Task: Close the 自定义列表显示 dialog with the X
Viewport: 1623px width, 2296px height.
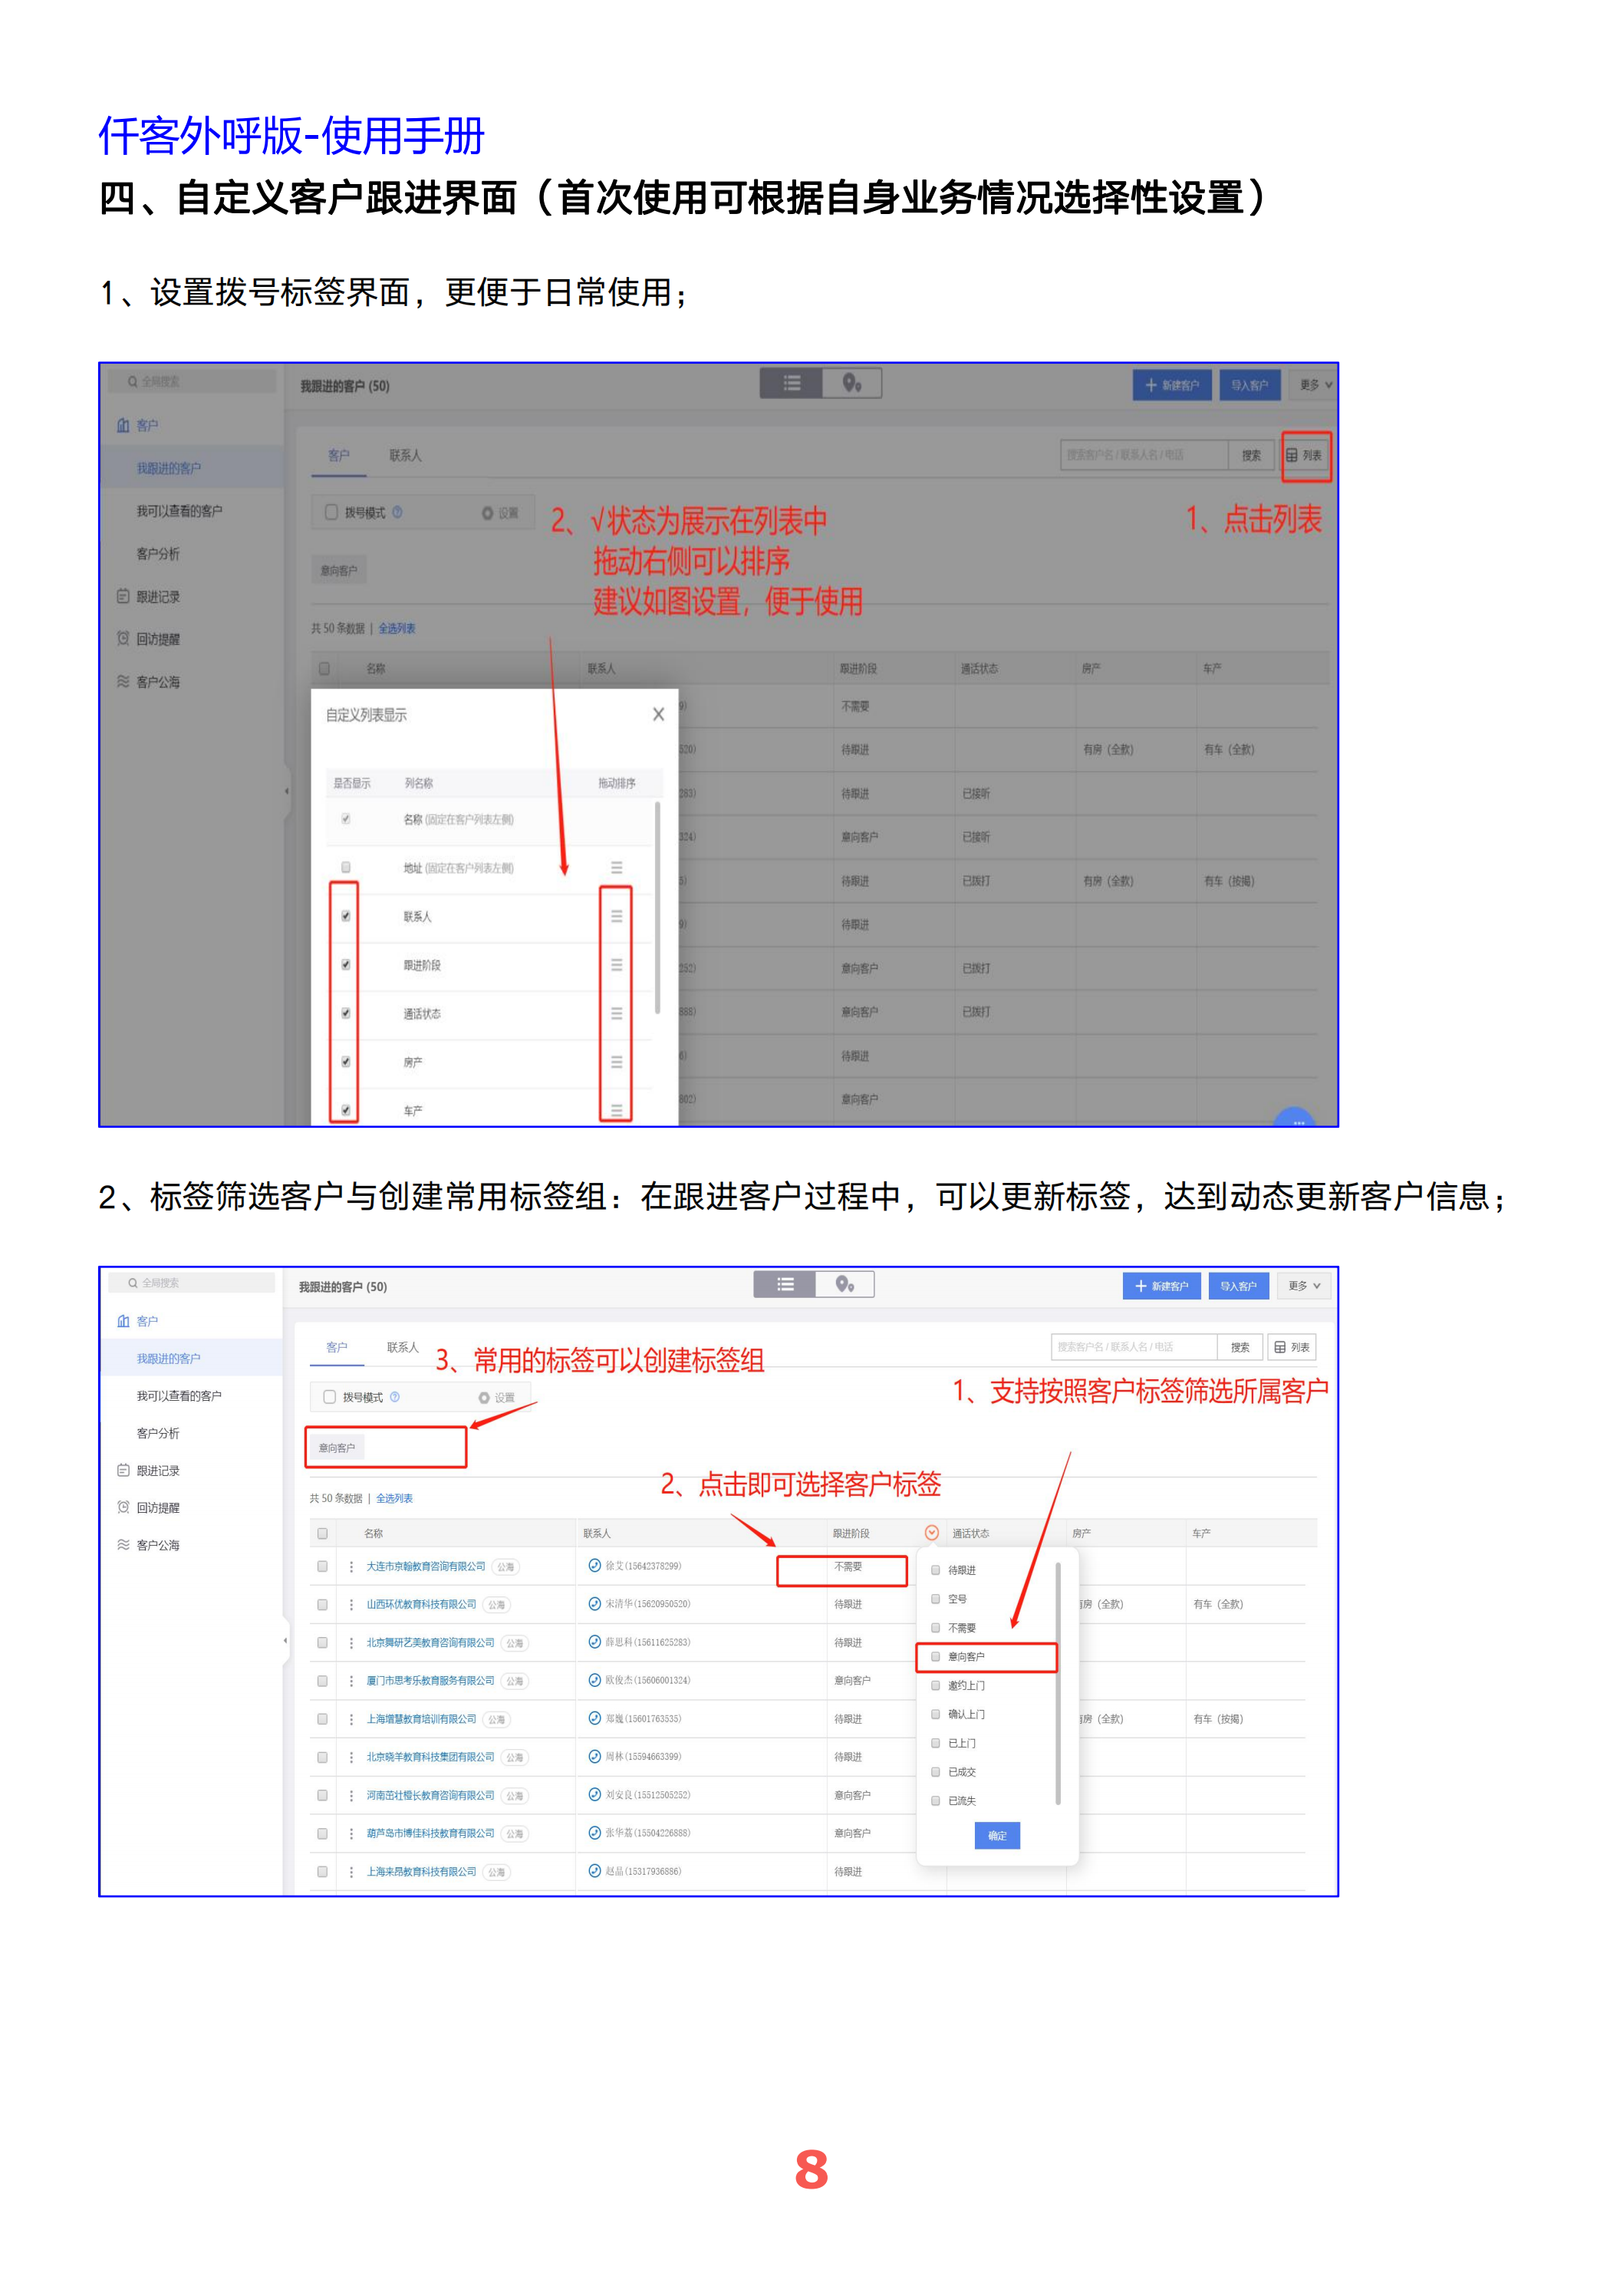Action: (658, 714)
